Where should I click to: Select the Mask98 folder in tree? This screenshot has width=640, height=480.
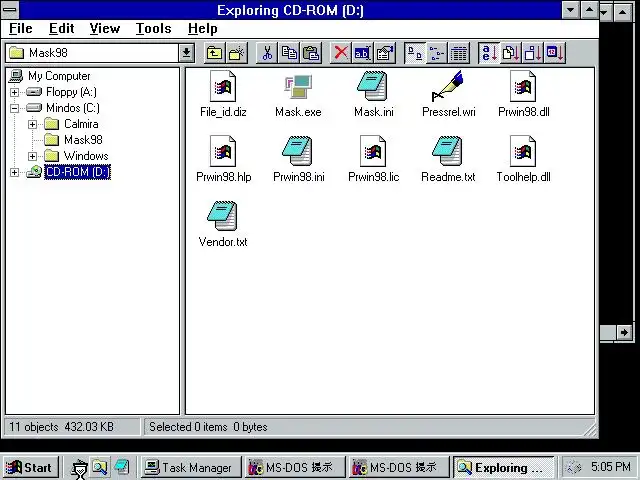83,140
